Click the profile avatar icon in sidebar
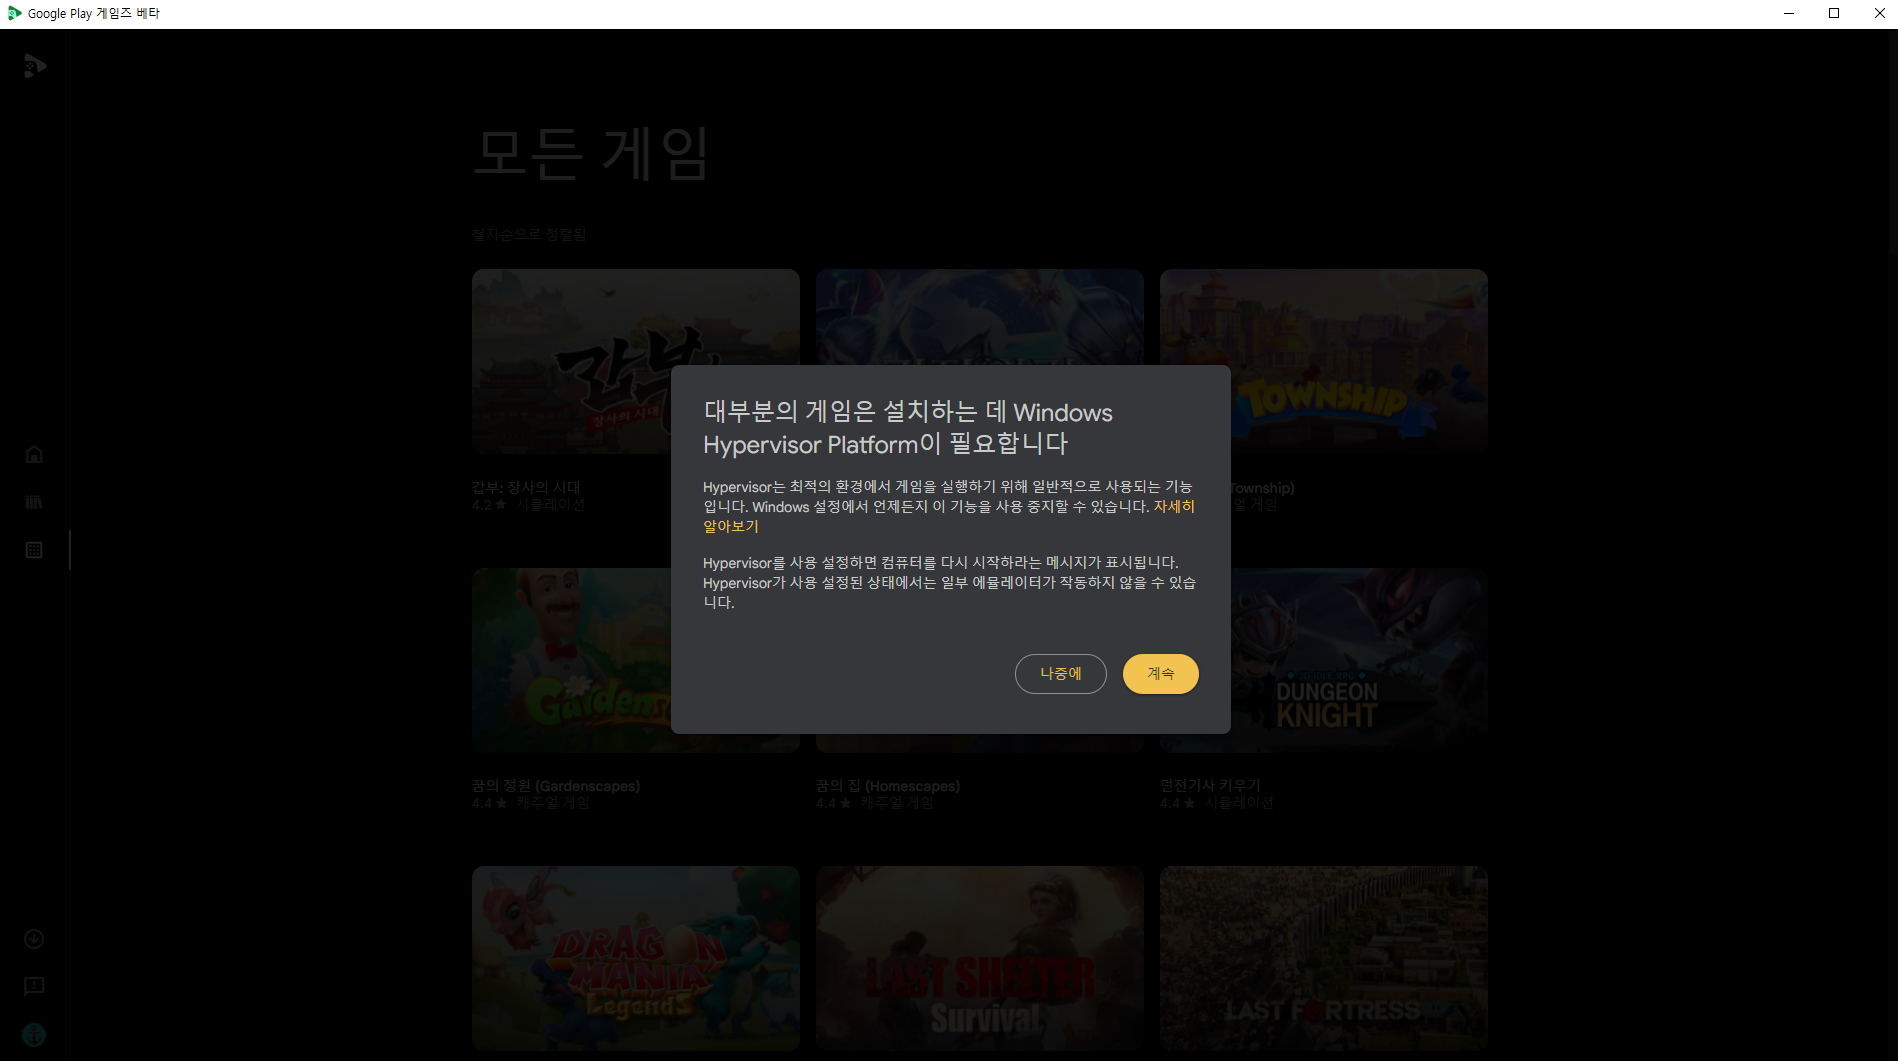 click(34, 1035)
